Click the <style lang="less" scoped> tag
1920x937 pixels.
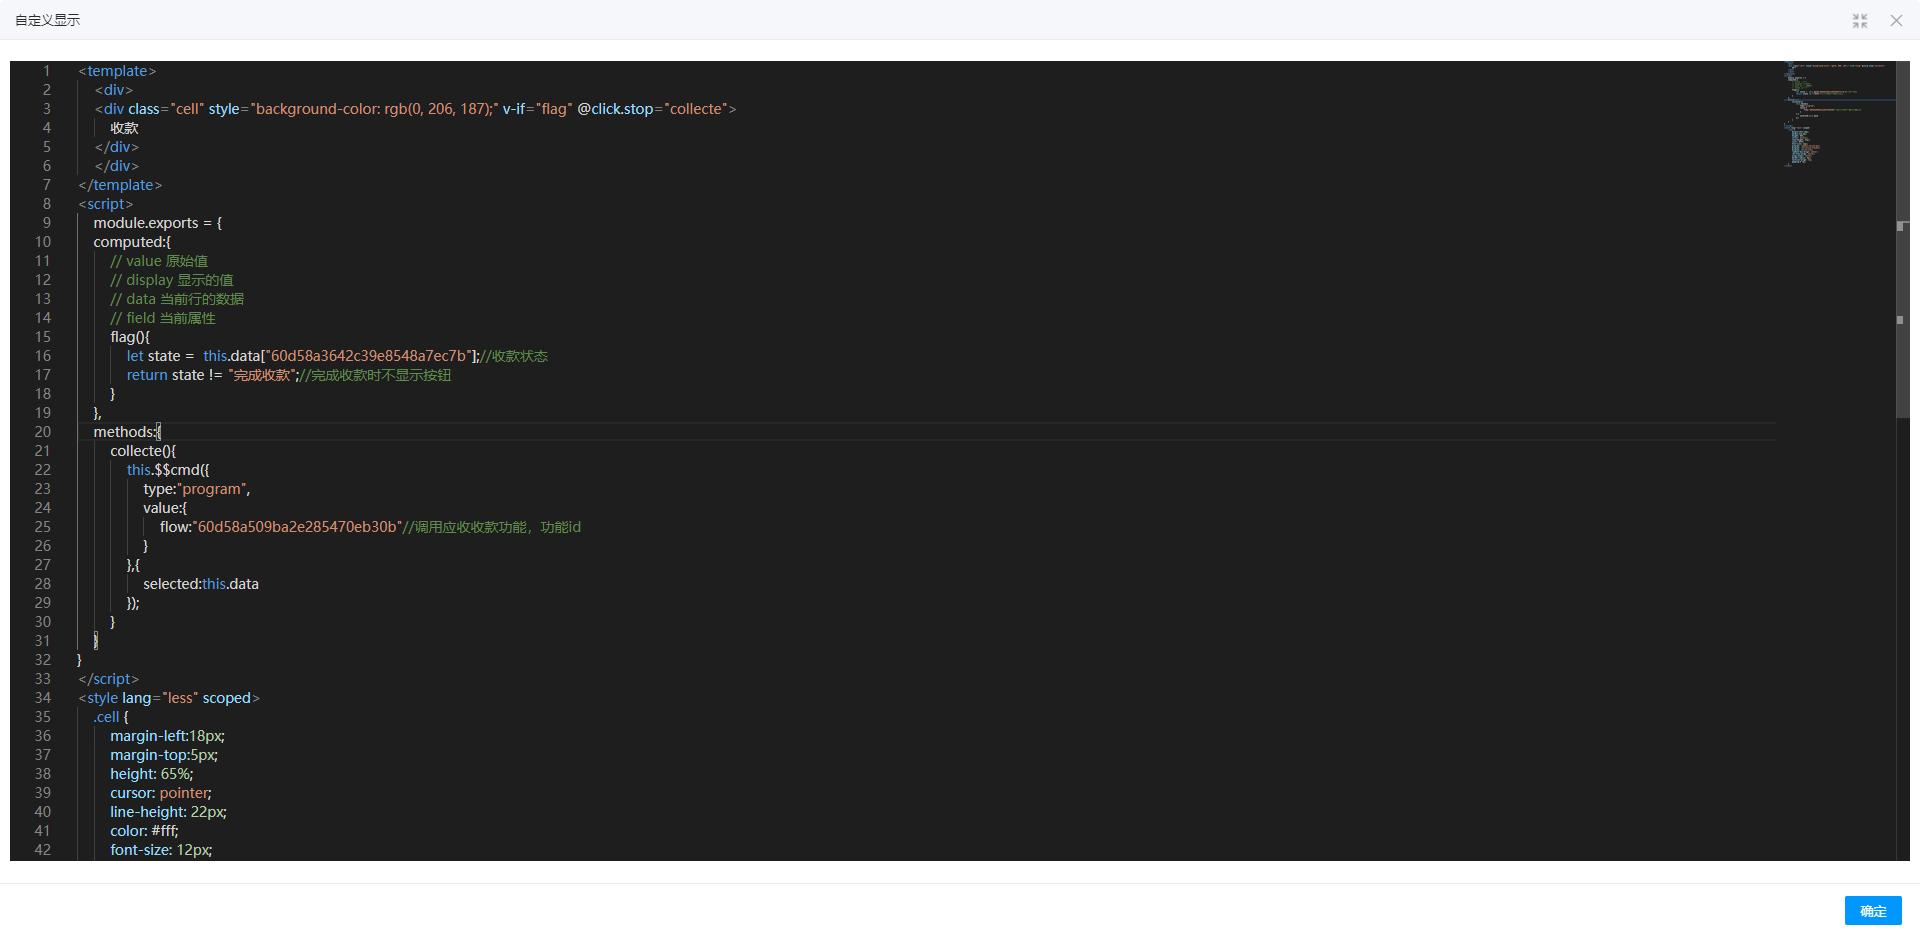pos(169,698)
